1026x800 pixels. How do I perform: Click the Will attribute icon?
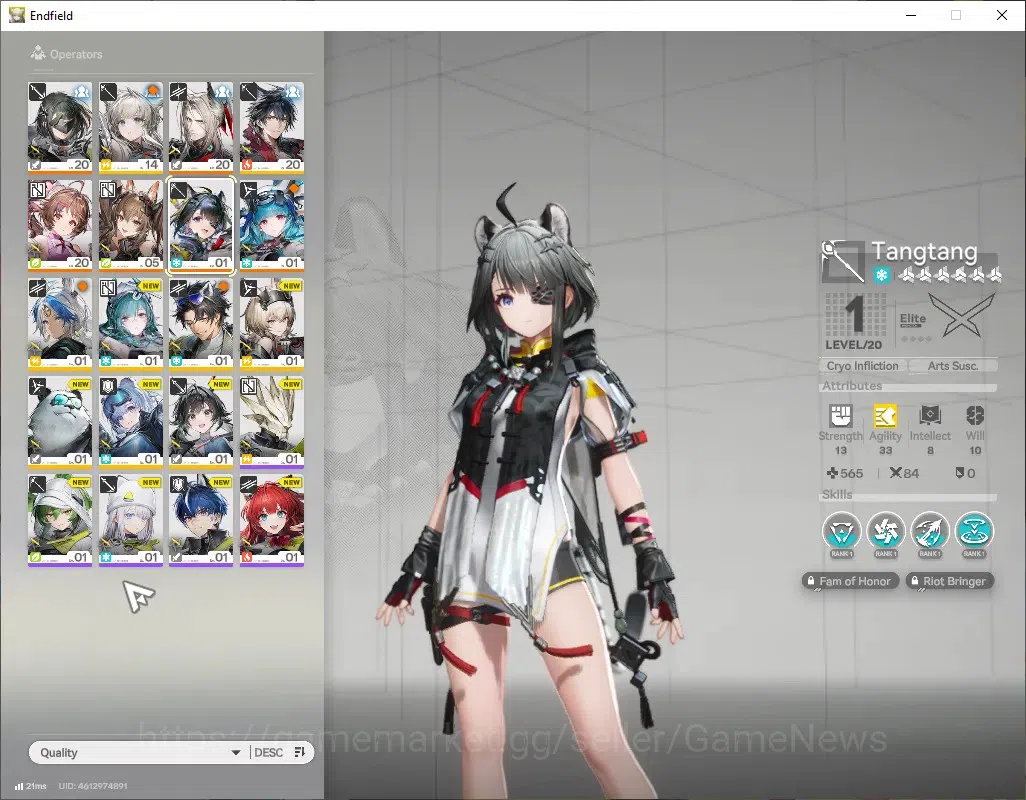point(975,416)
